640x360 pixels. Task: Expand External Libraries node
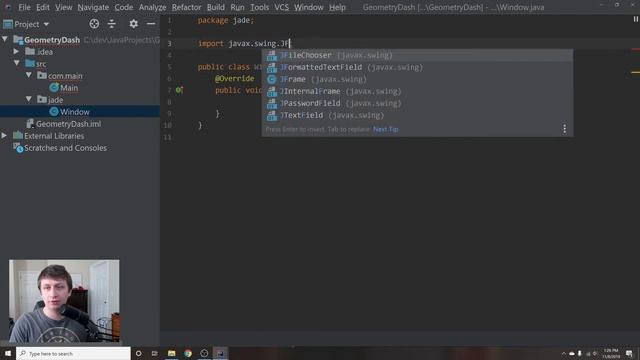point(4,136)
